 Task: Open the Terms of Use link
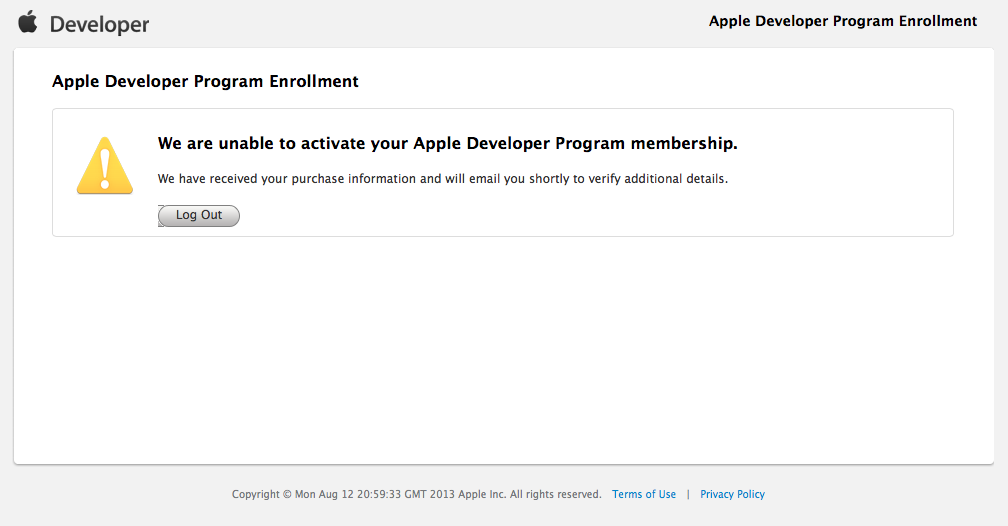click(x=644, y=494)
